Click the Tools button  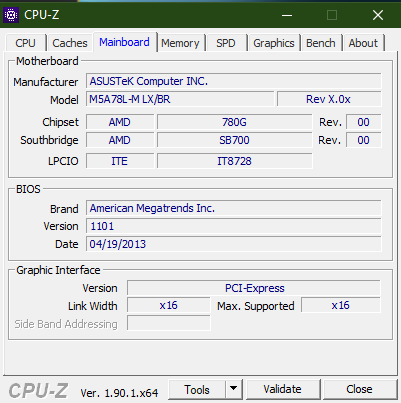point(197,389)
